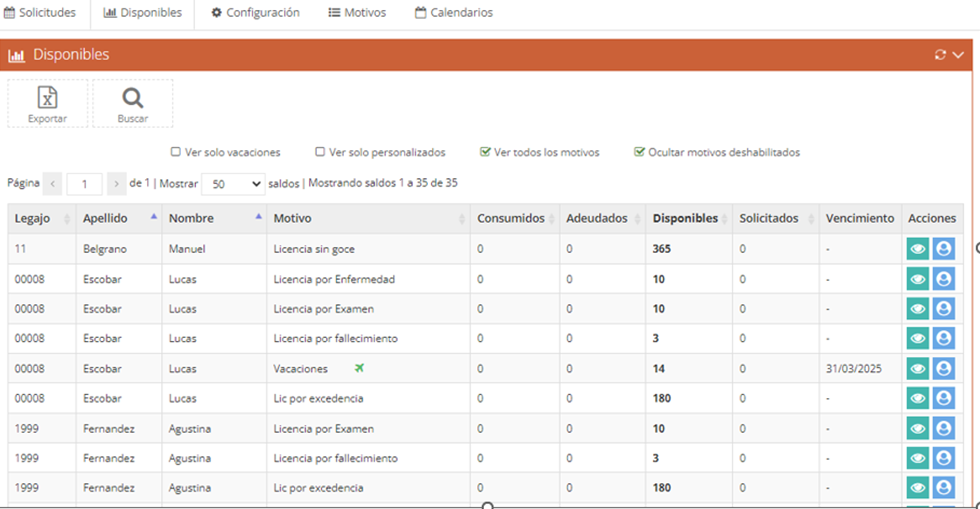This screenshot has height=509, width=980.
Task: Refresh the Disponibles panel
Action: pos(940,54)
